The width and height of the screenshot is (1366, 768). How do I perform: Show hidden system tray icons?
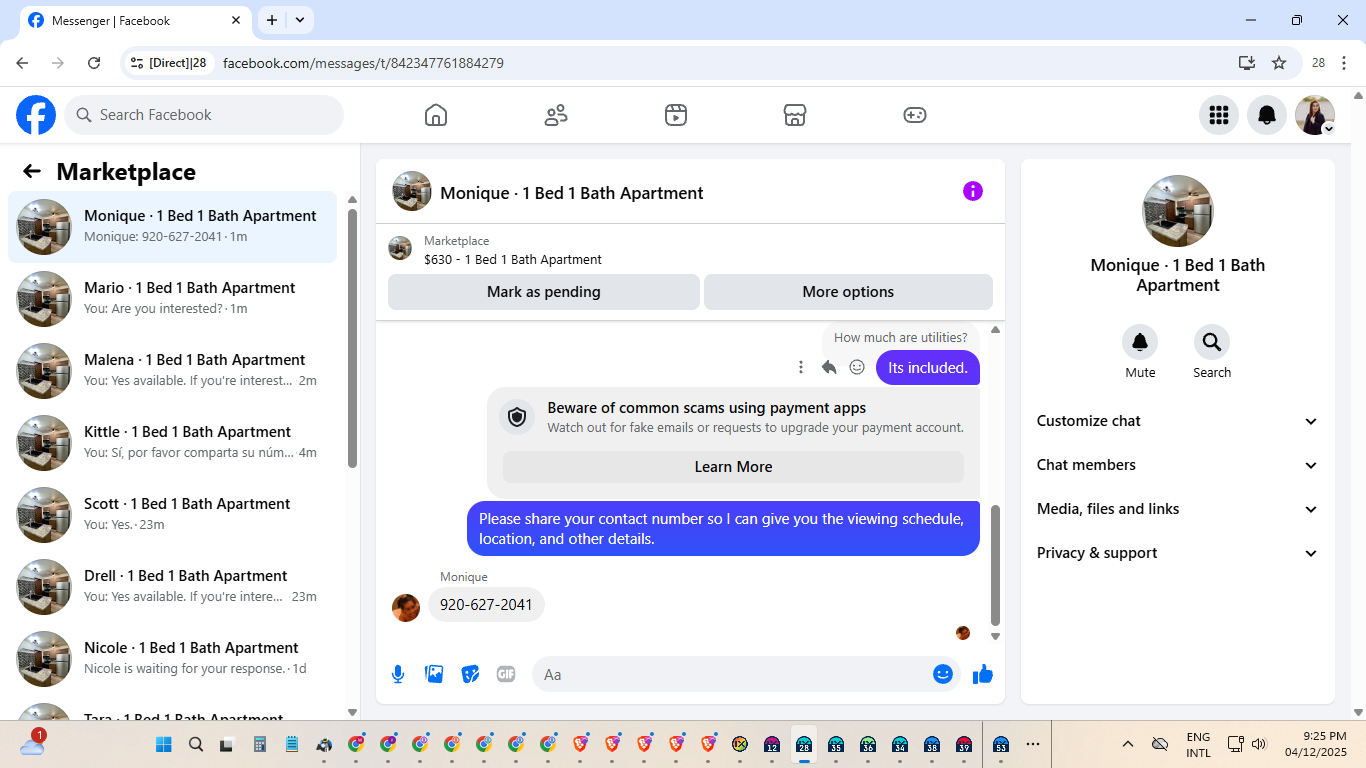pos(1128,744)
